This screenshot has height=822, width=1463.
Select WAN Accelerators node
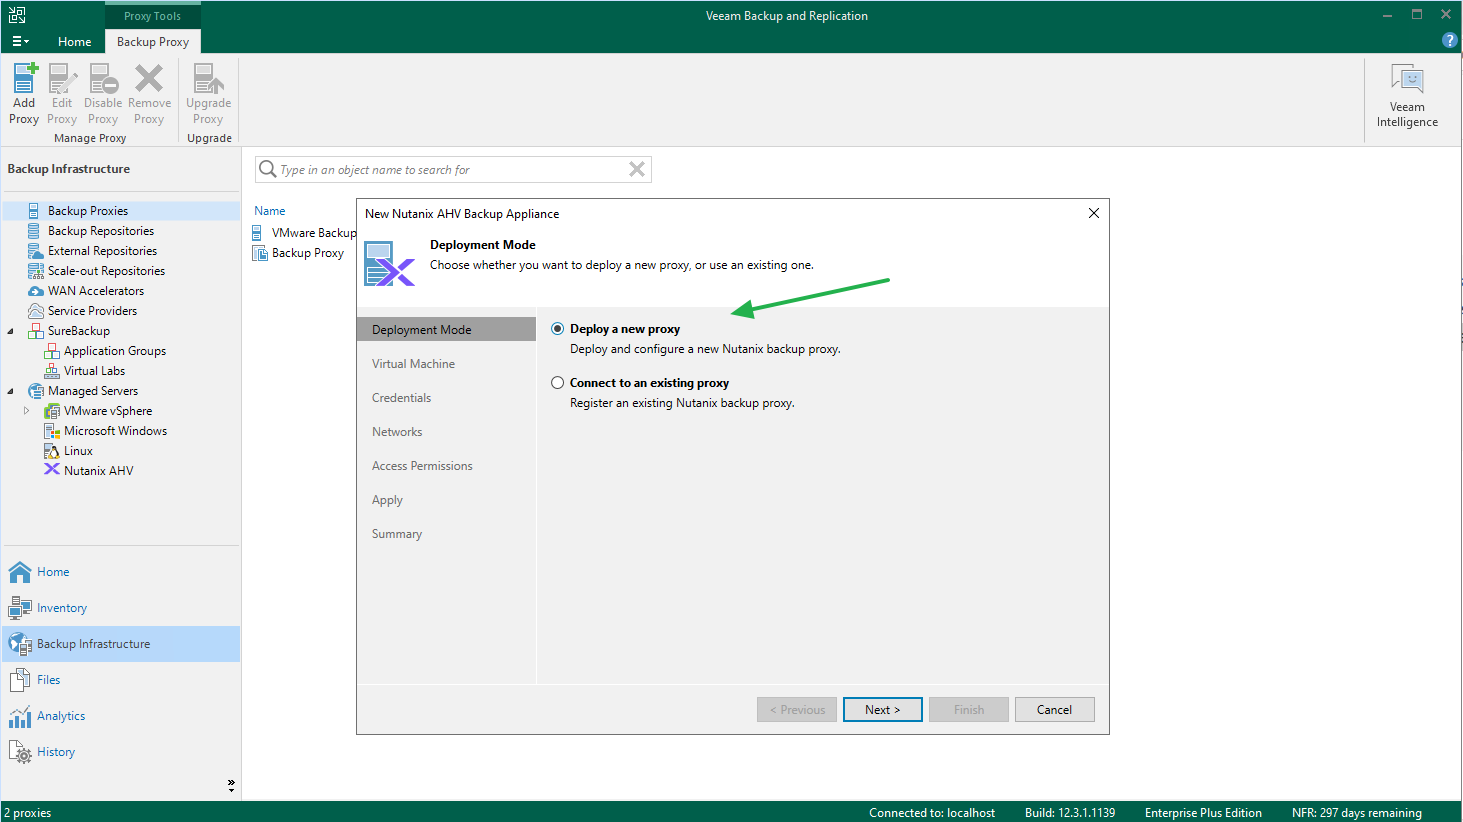[95, 291]
